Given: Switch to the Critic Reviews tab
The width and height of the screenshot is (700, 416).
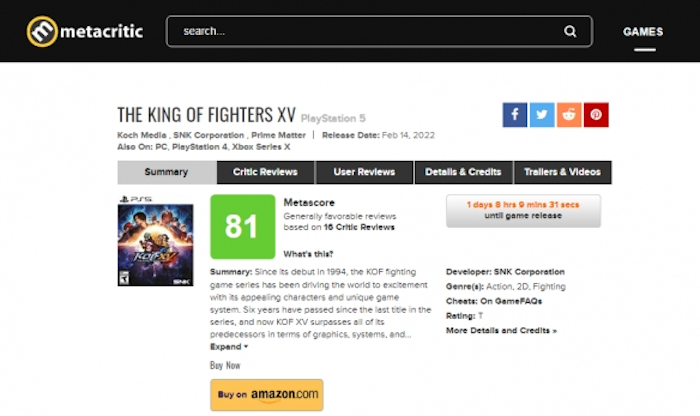Looking at the screenshot, I should coord(265,172).
